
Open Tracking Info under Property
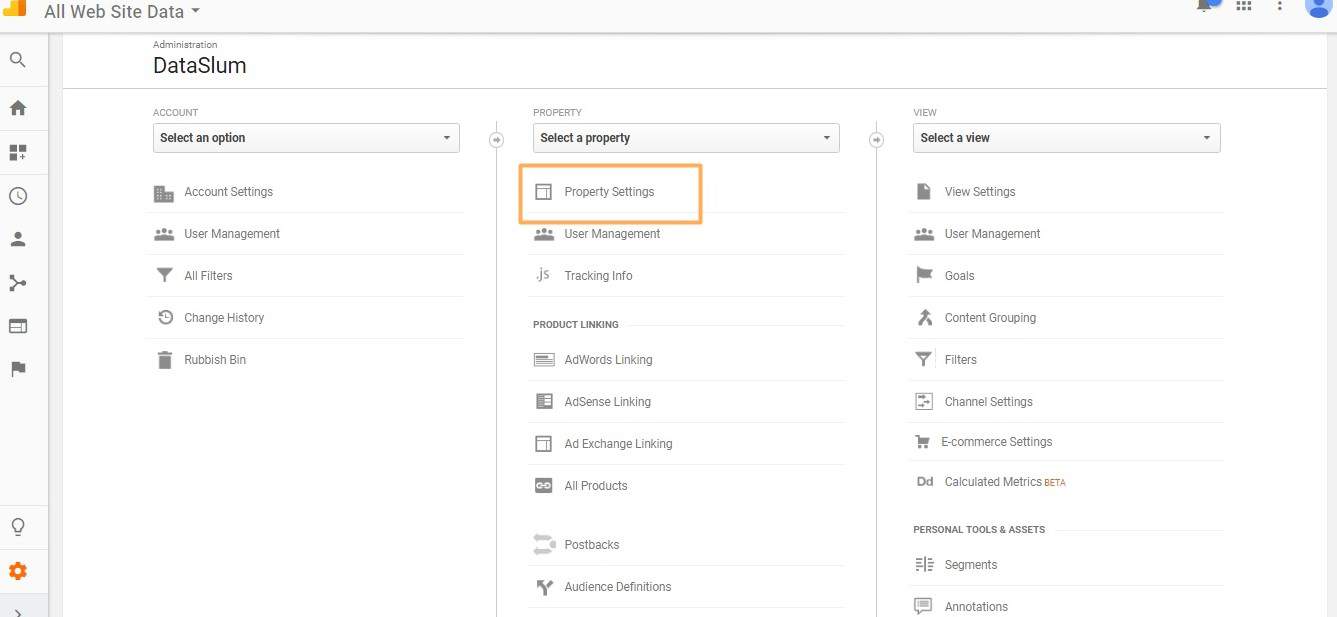coord(598,276)
